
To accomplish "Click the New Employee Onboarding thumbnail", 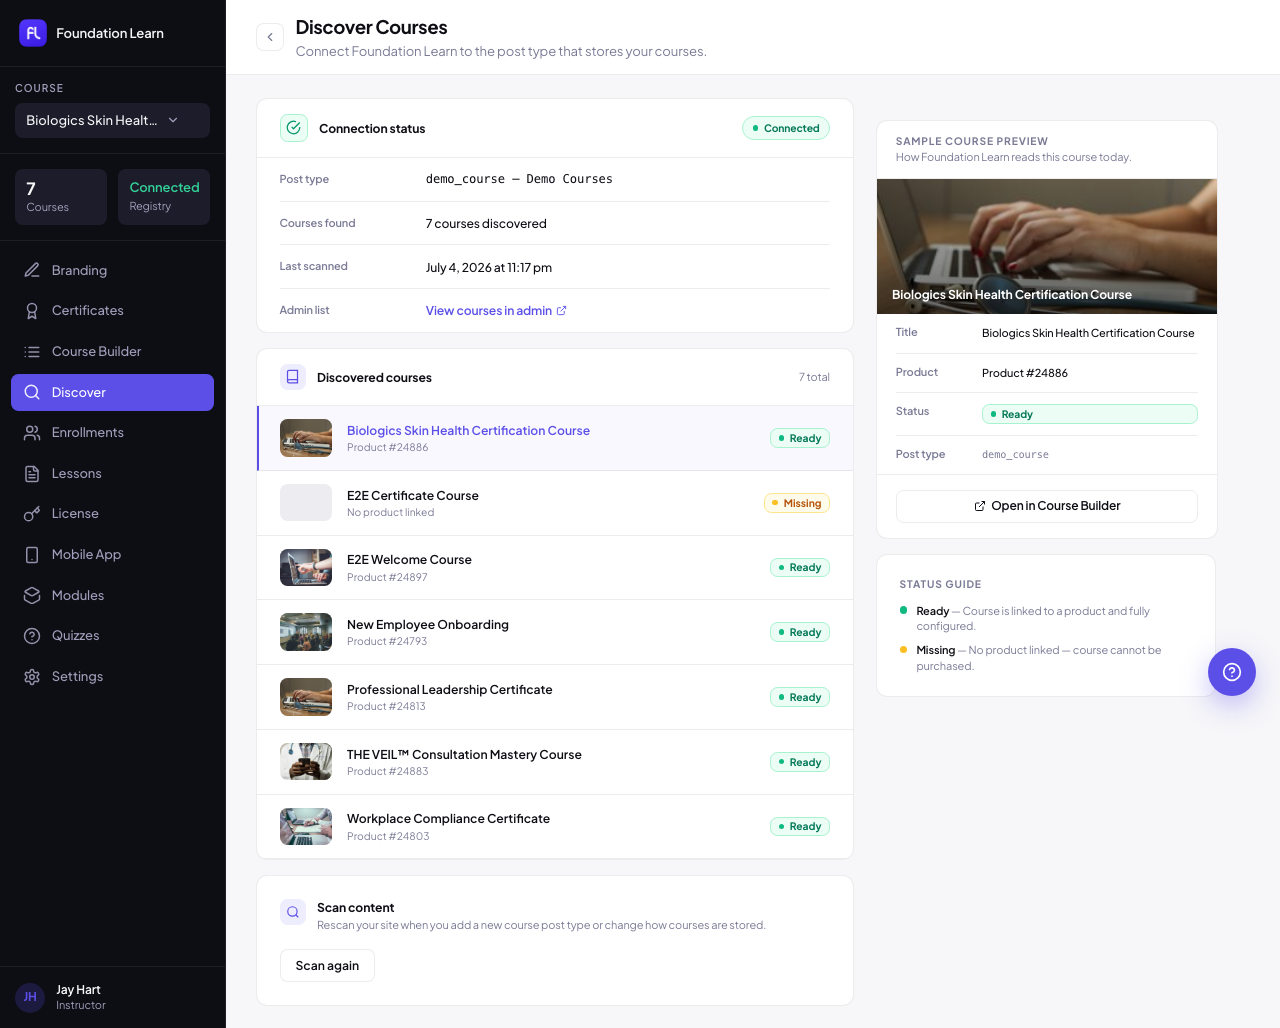I will tap(306, 632).
